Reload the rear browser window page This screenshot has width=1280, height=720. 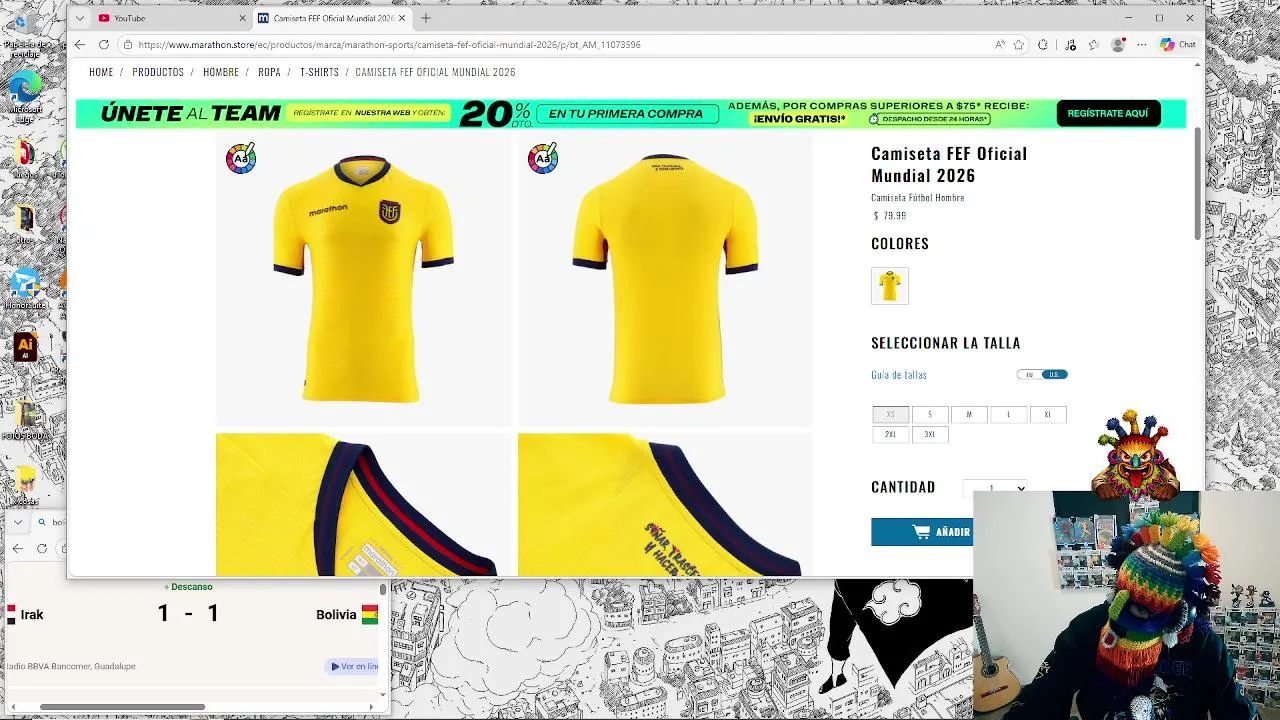(42, 548)
